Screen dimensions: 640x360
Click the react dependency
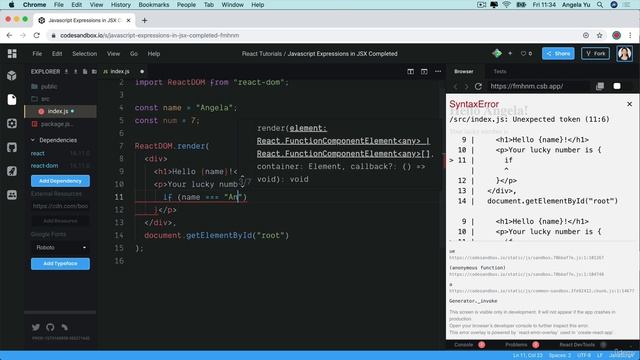click(x=60, y=153)
